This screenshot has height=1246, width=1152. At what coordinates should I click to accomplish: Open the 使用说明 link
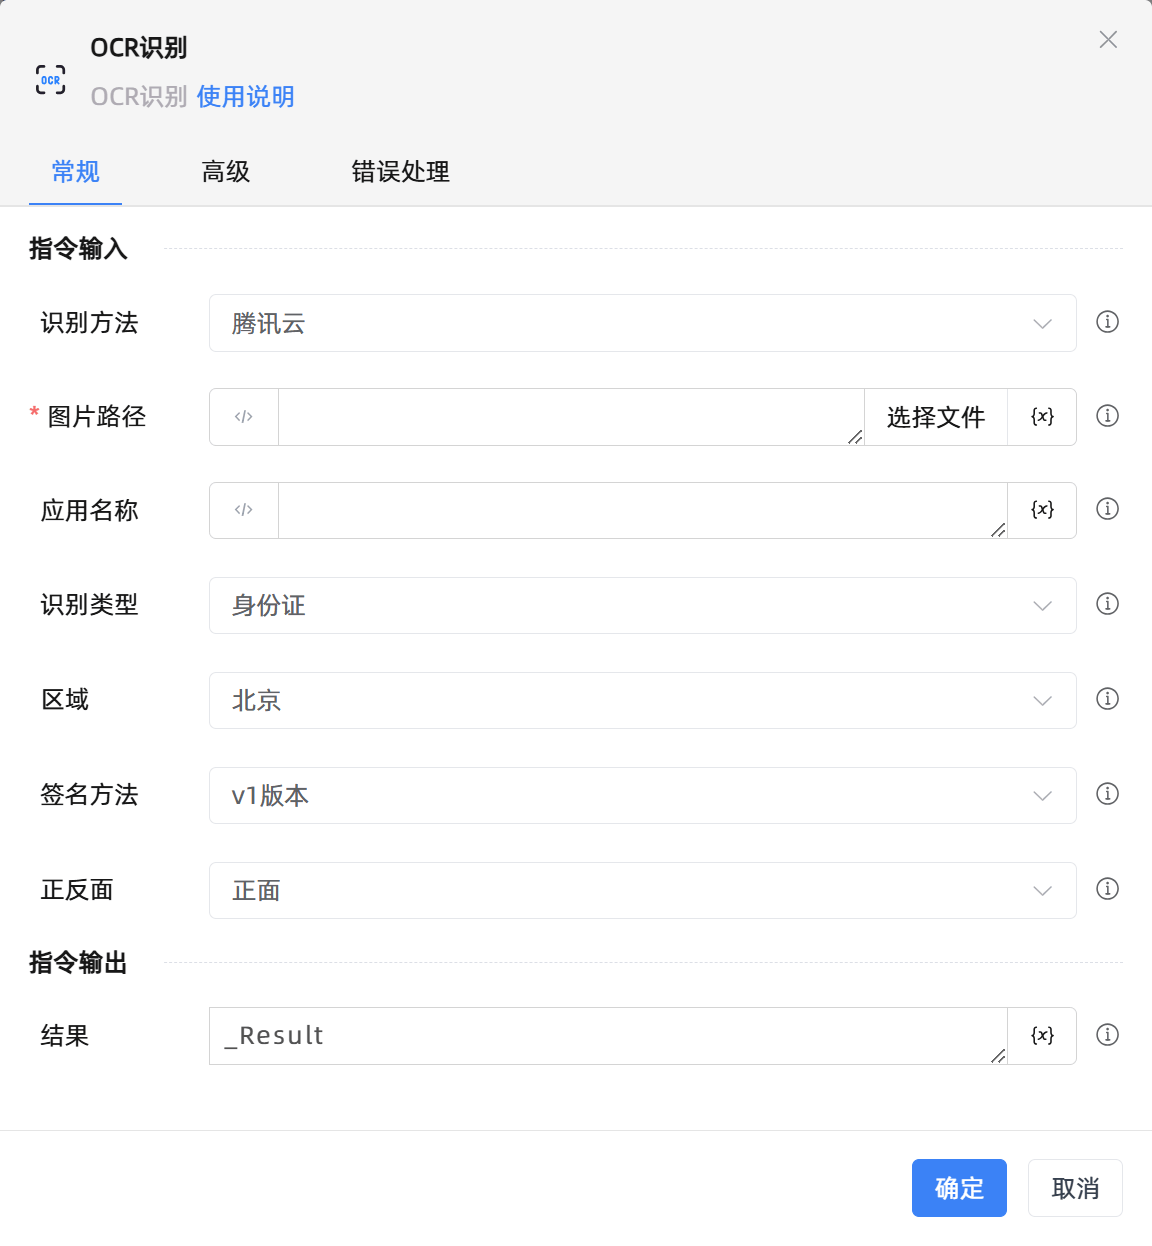[x=245, y=97]
